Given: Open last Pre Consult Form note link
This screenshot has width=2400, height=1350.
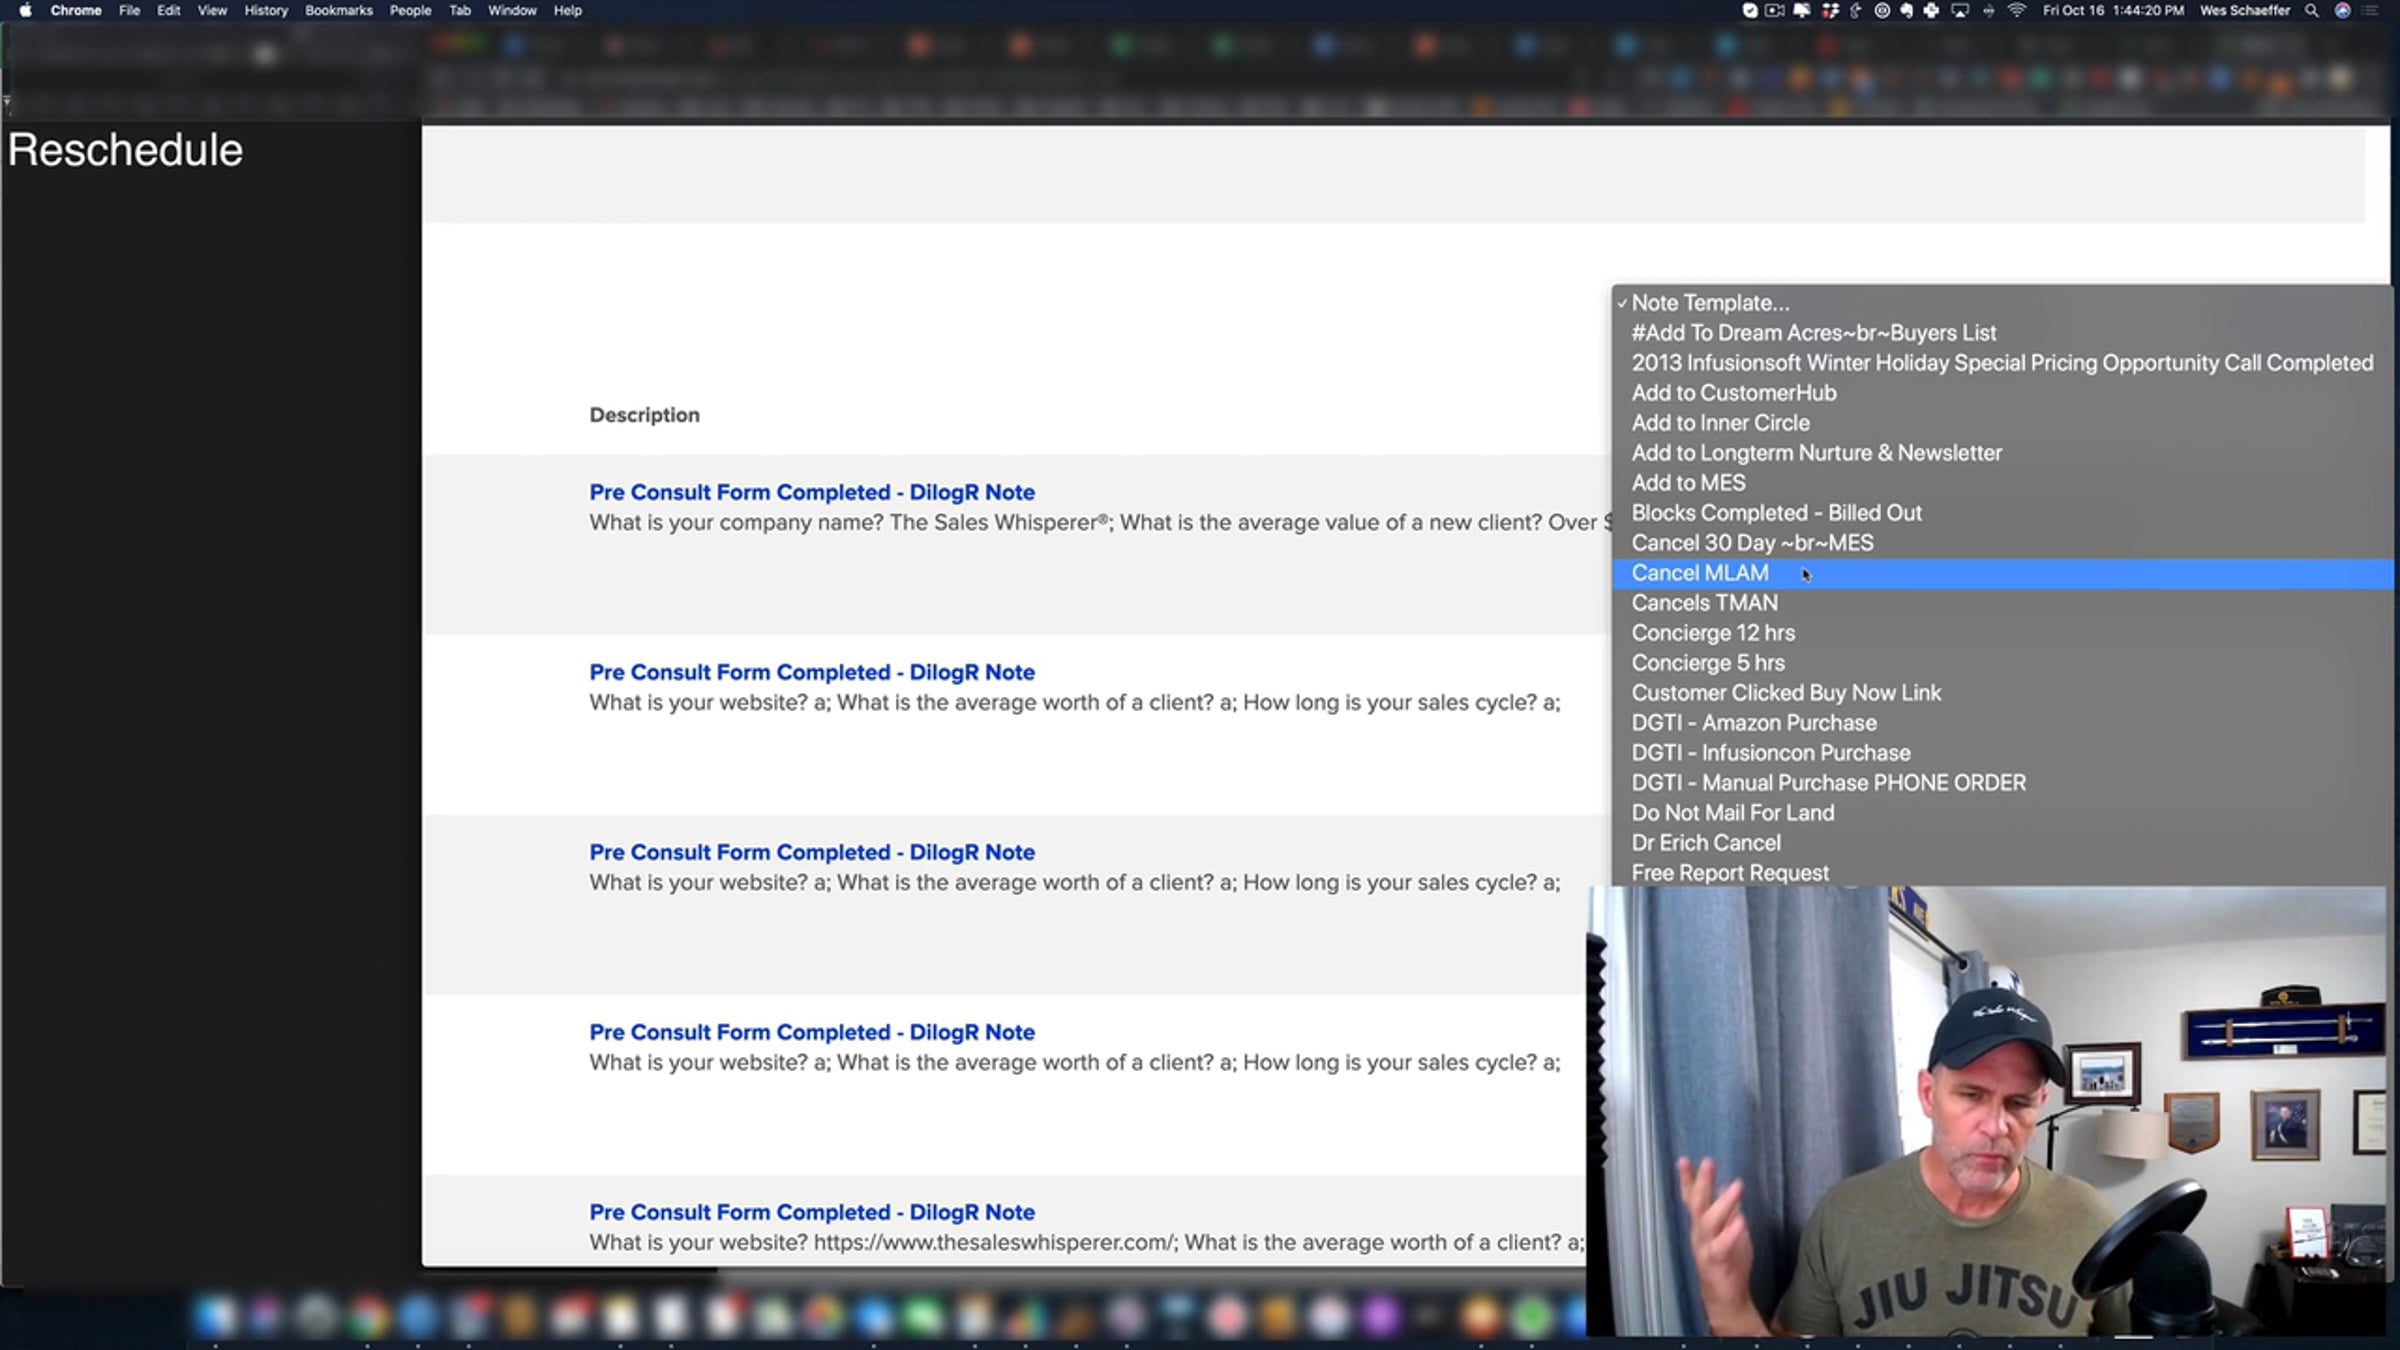Looking at the screenshot, I should pyautogui.click(x=811, y=1212).
